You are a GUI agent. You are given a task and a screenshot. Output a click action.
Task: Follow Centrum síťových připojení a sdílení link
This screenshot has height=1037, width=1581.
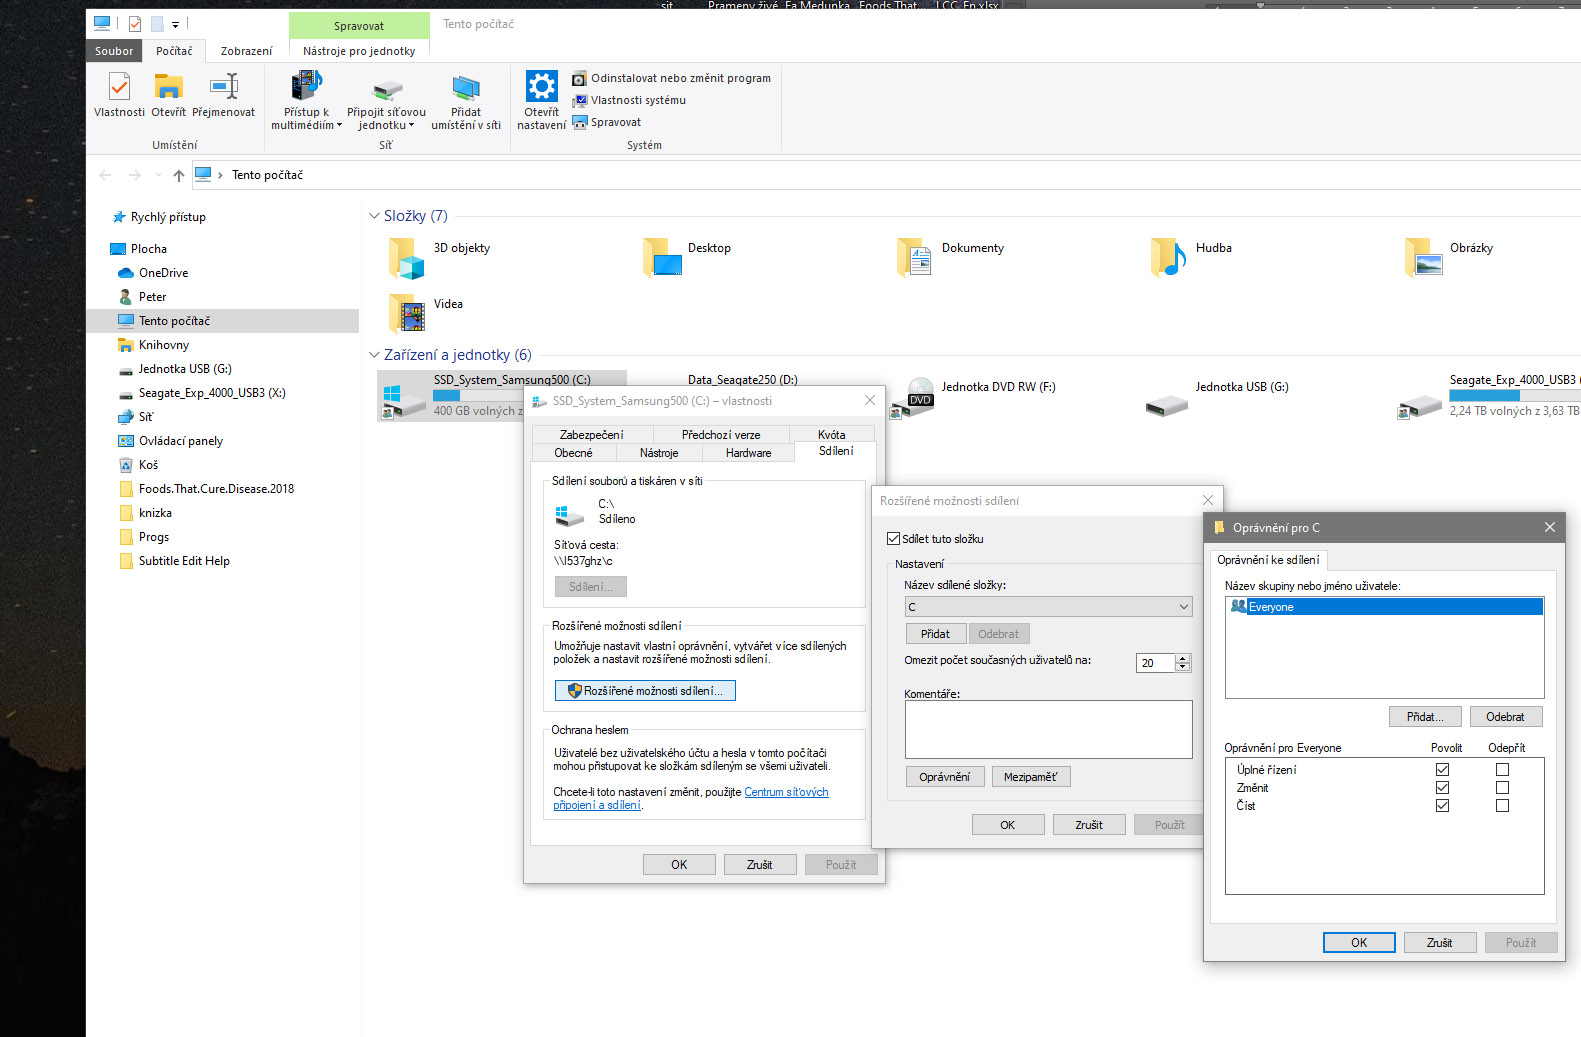(x=691, y=799)
